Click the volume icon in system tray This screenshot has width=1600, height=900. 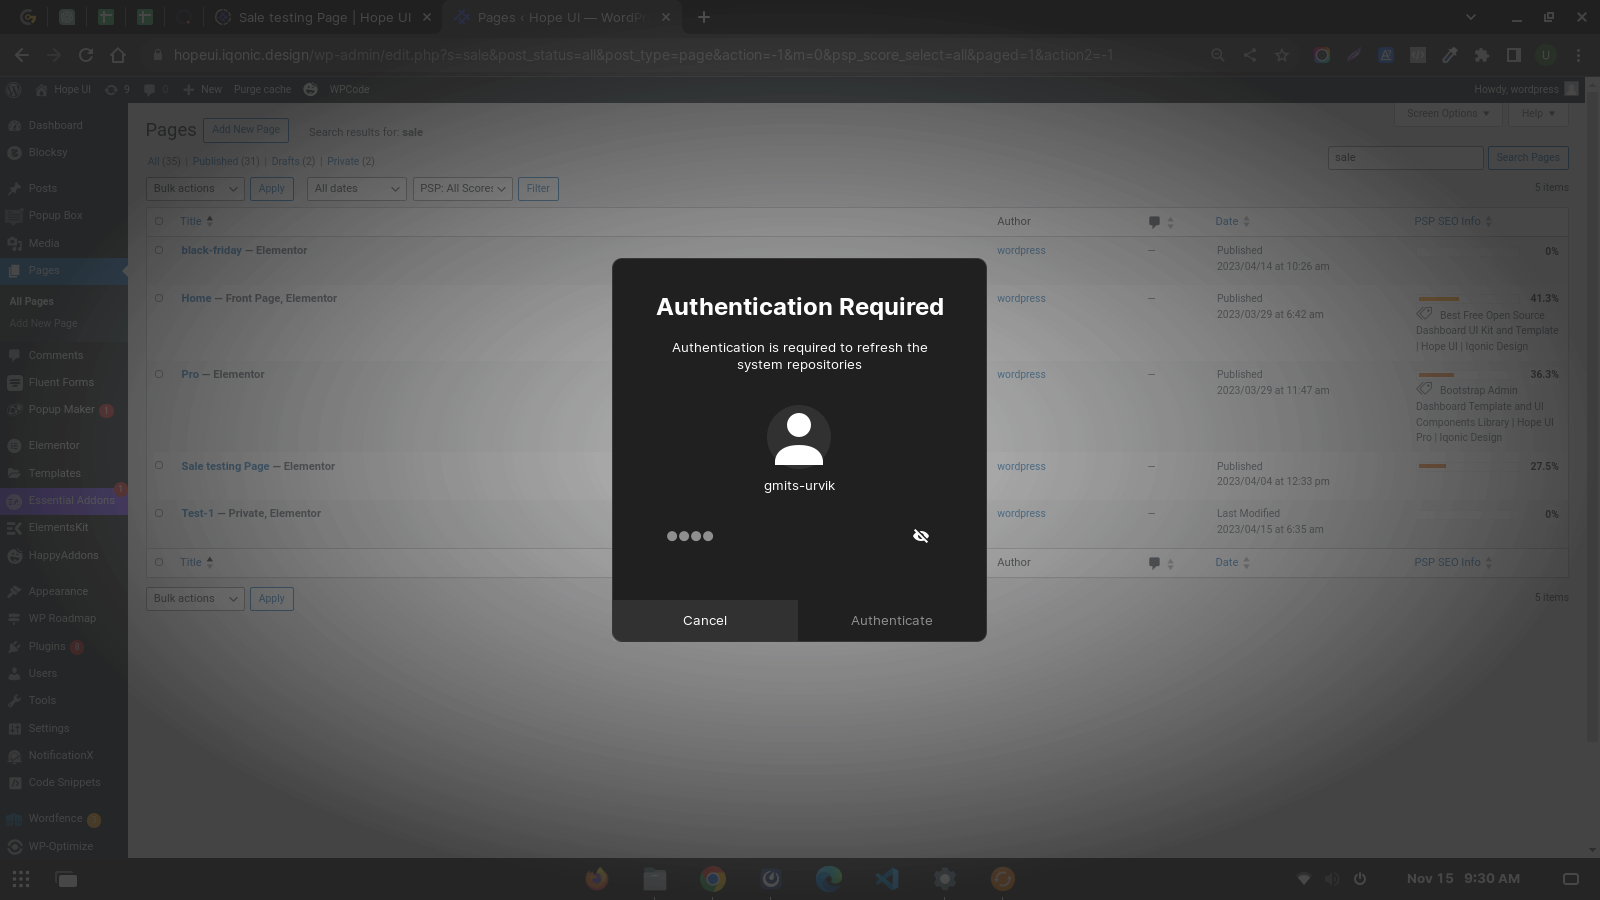[x=1332, y=879]
